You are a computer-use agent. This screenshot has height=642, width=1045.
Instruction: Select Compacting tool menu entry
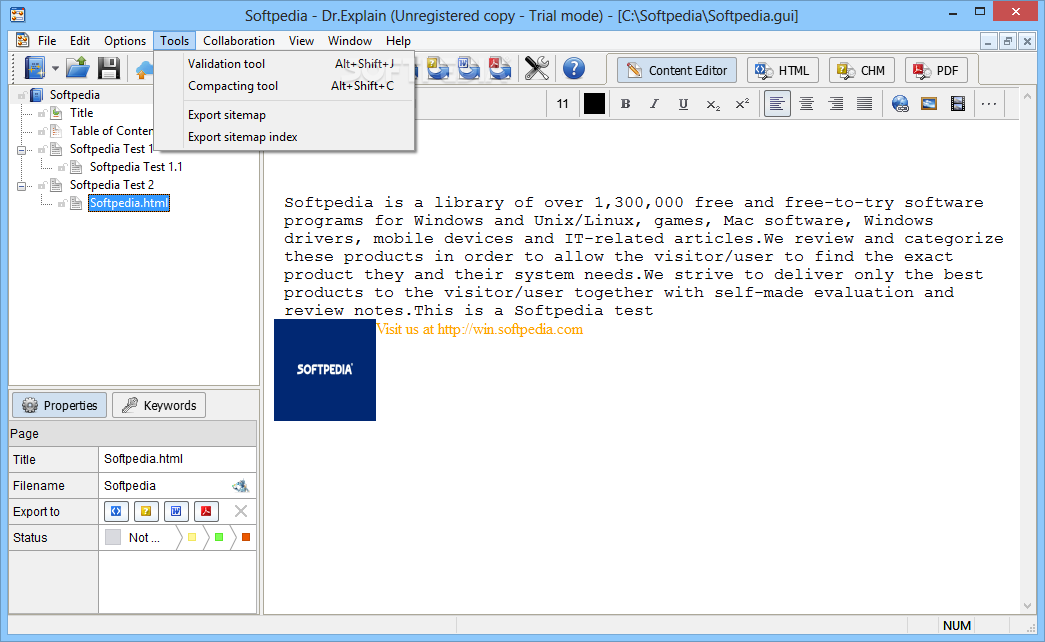coord(284,86)
